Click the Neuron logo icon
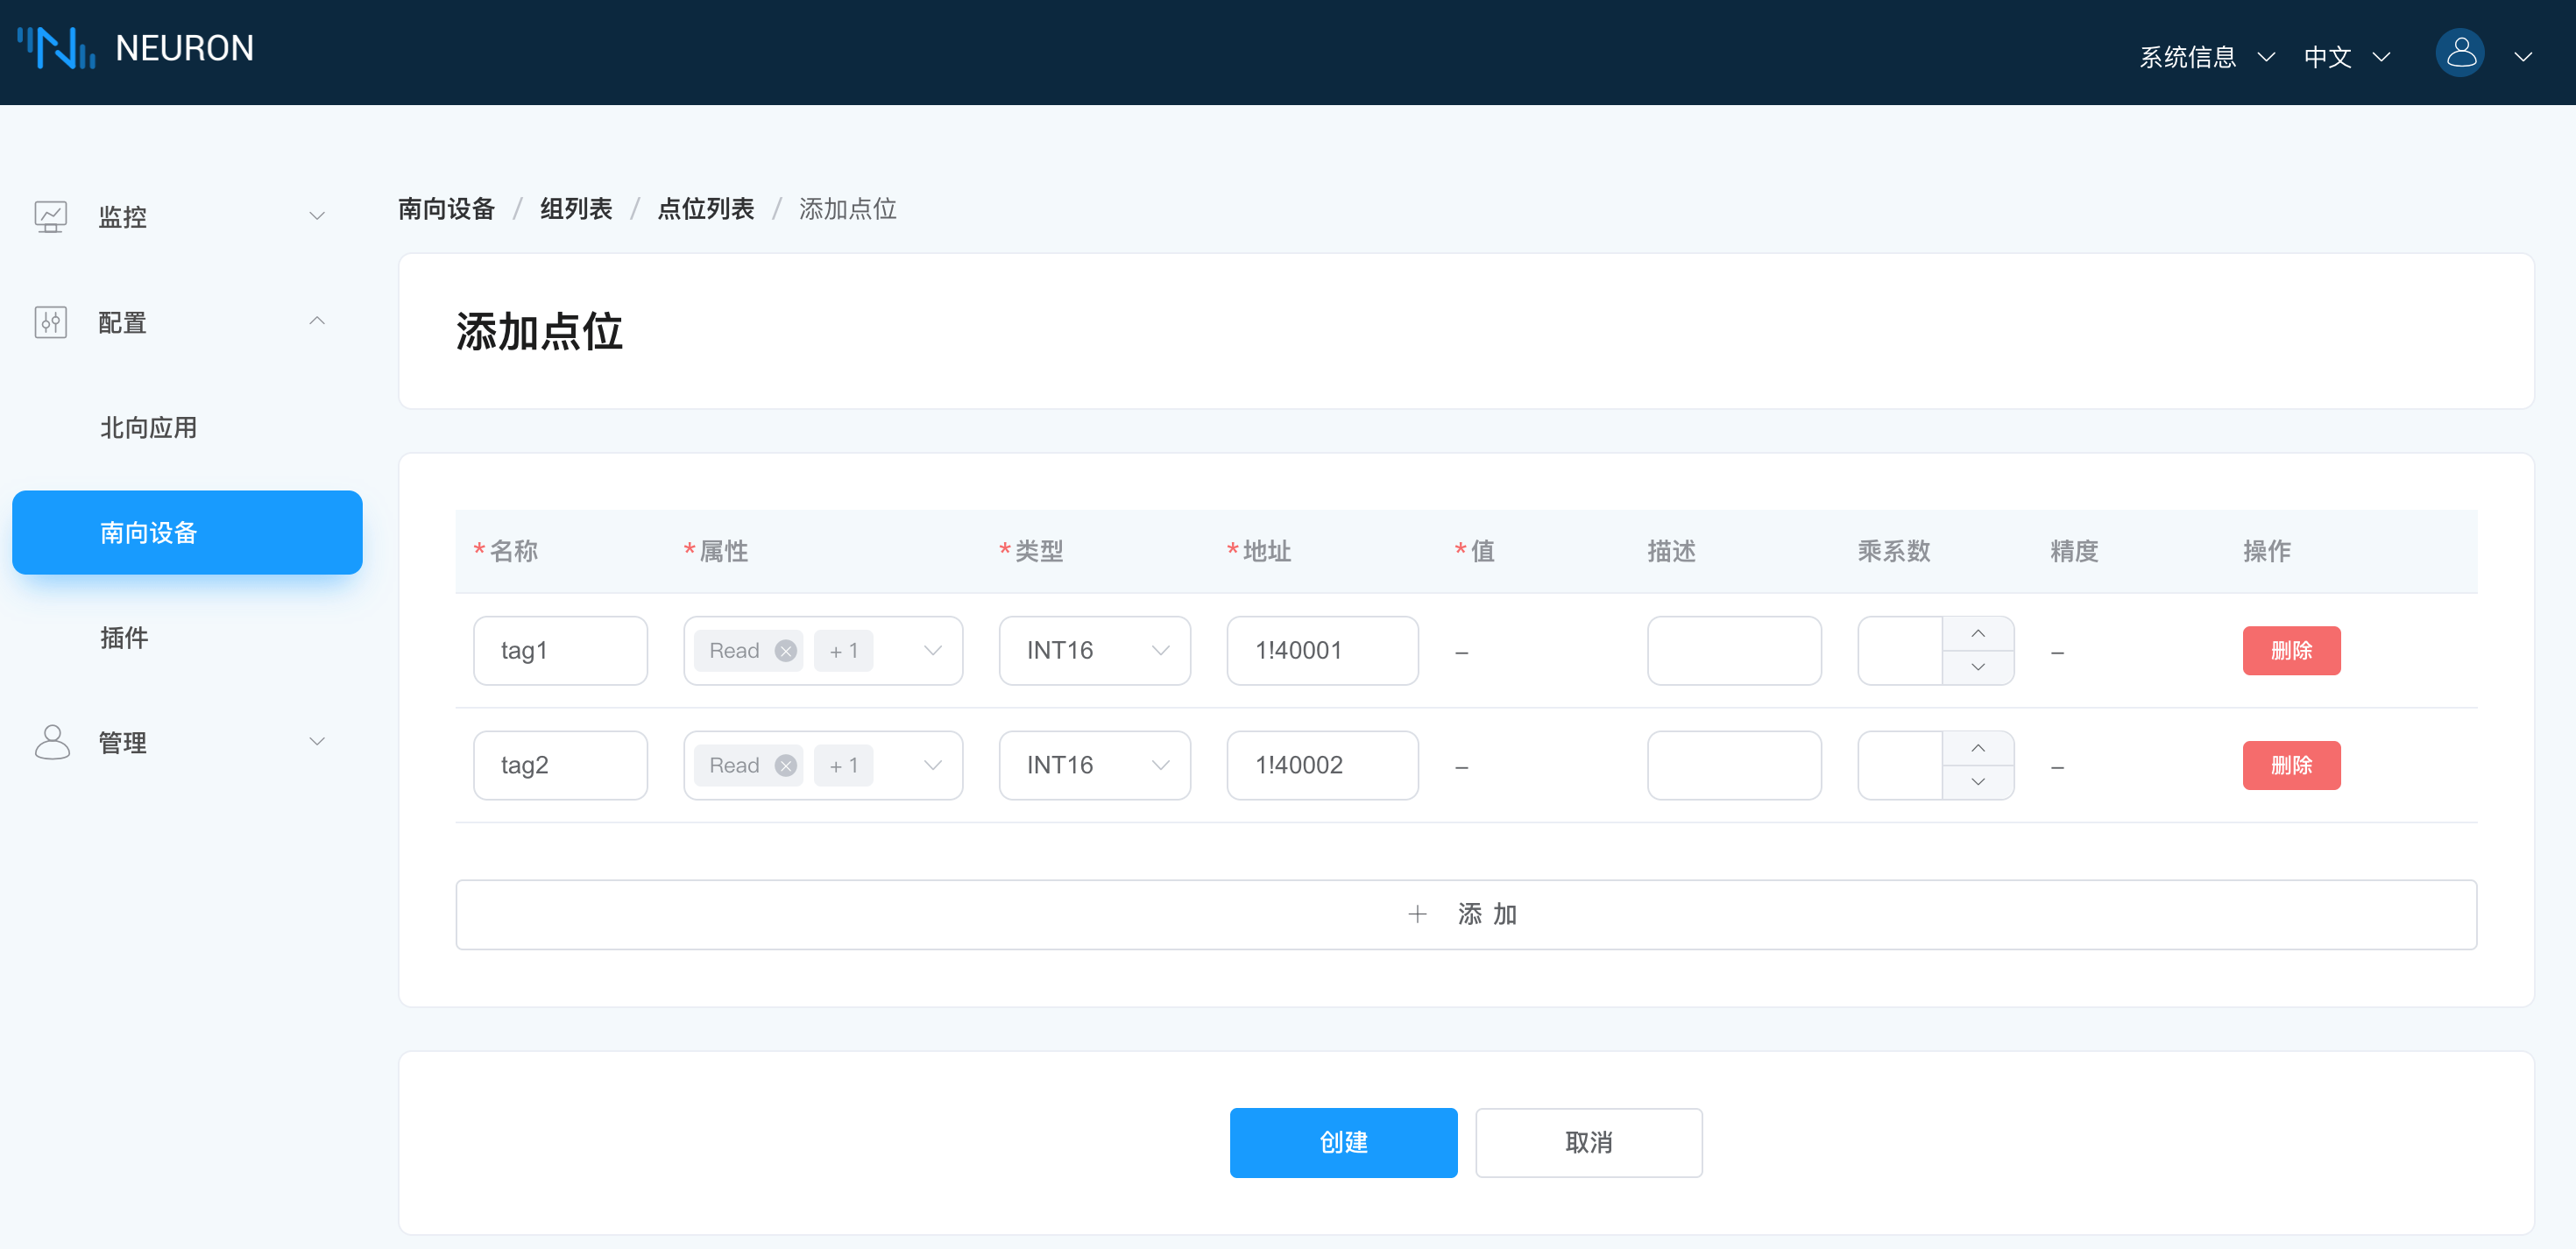Screen dimensions: 2576x1249 coord(56,48)
